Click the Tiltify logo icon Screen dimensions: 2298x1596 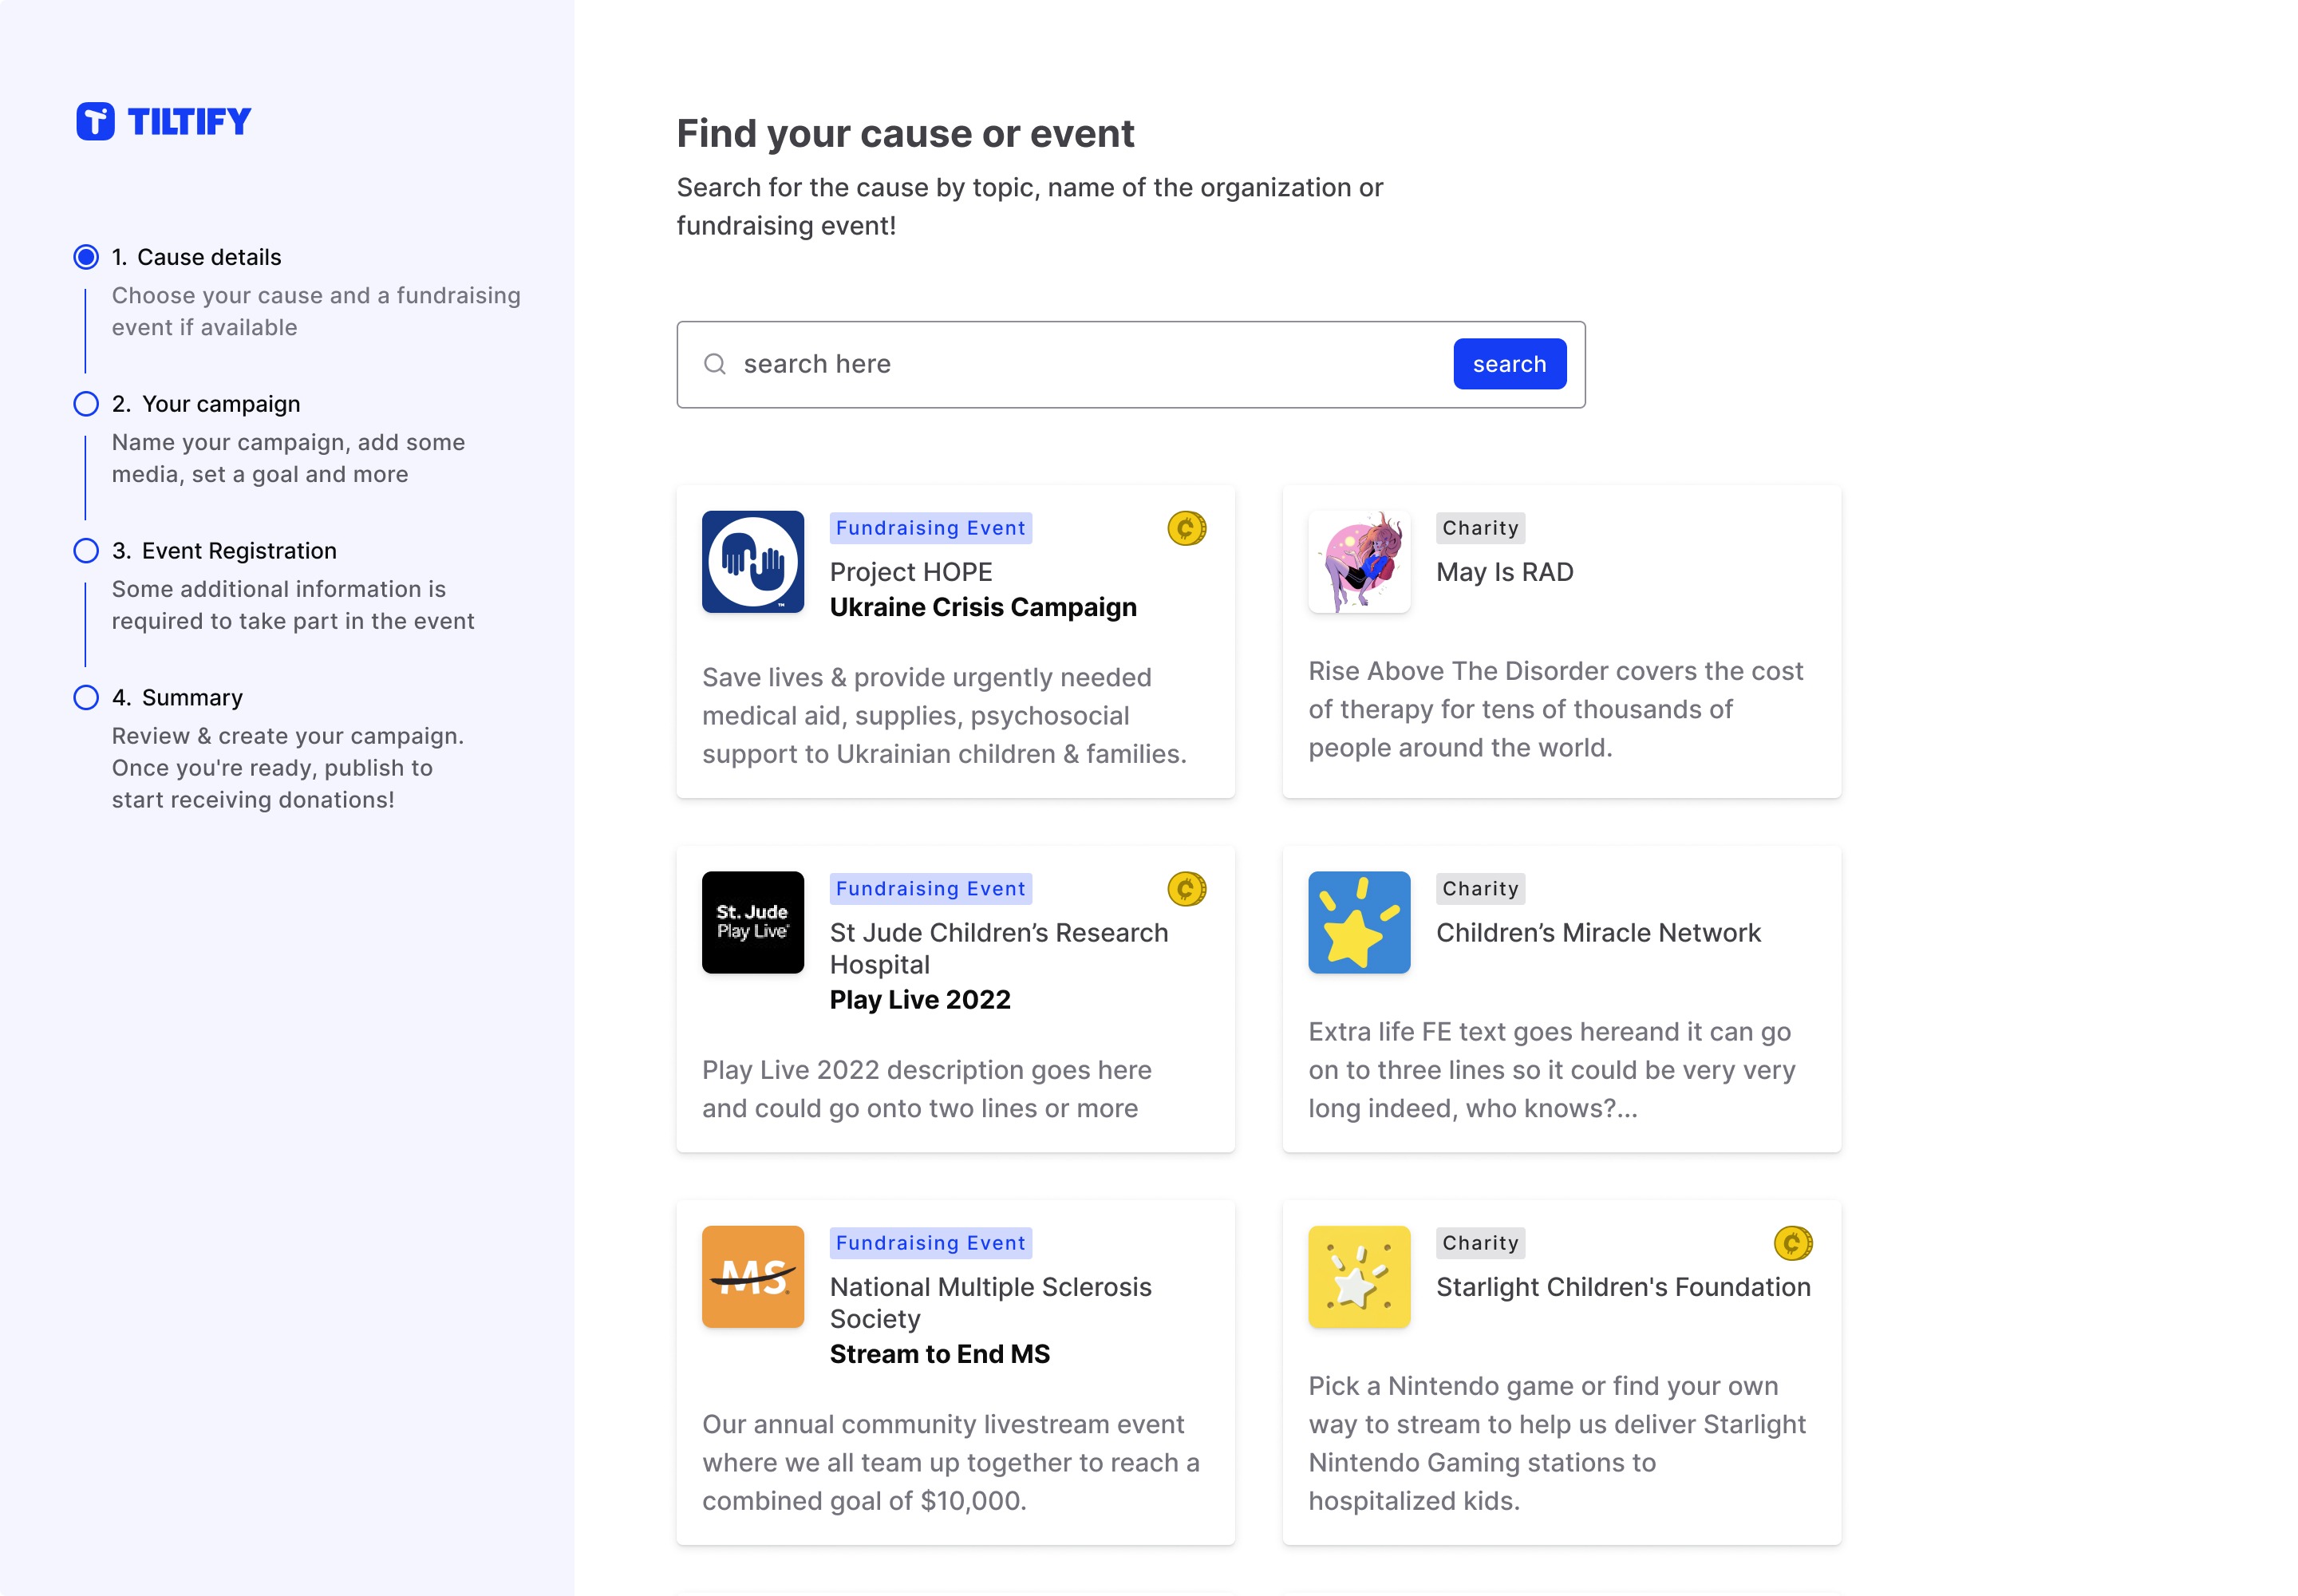(x=95, y=121)
